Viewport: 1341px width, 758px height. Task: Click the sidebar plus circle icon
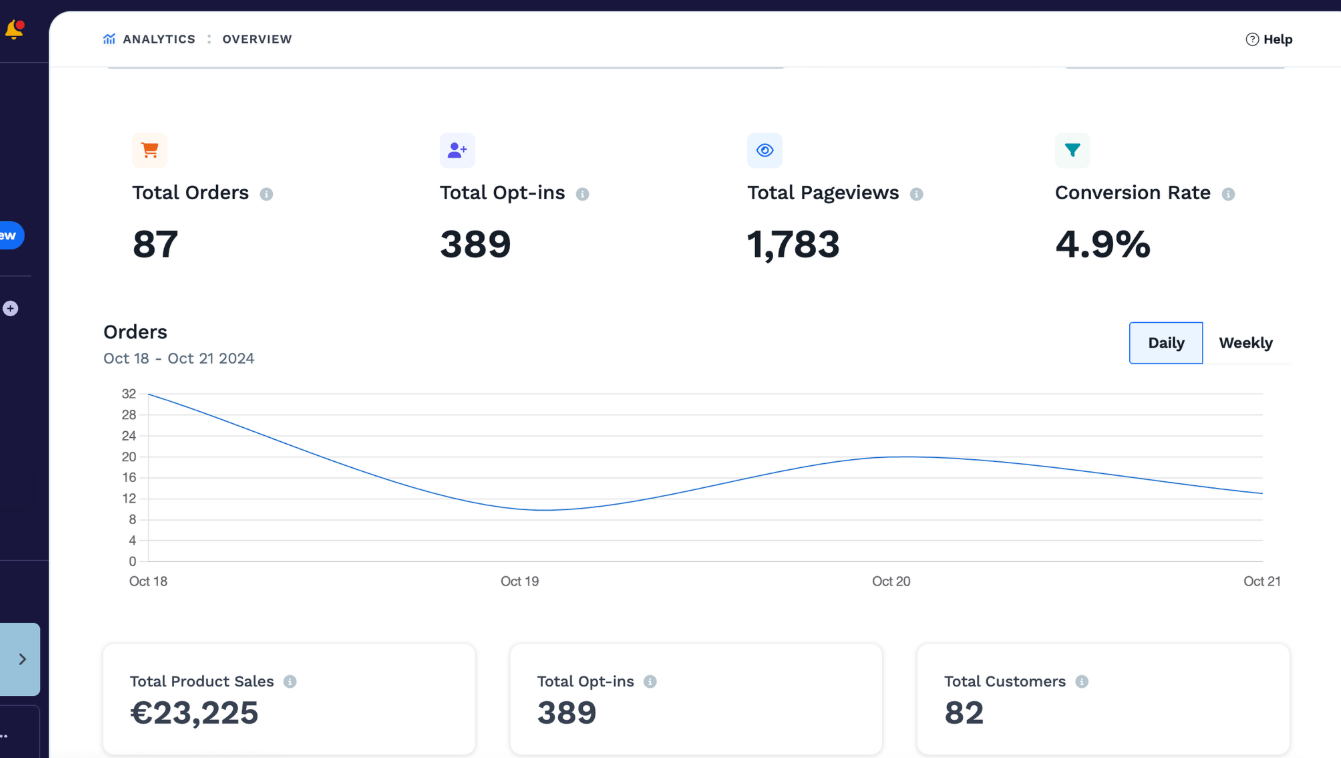10,308
